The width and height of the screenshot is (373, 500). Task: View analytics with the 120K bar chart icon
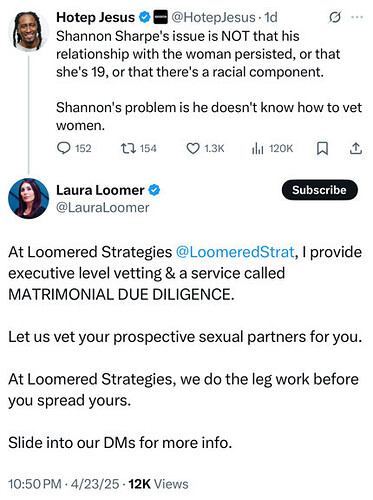point(257,148)
